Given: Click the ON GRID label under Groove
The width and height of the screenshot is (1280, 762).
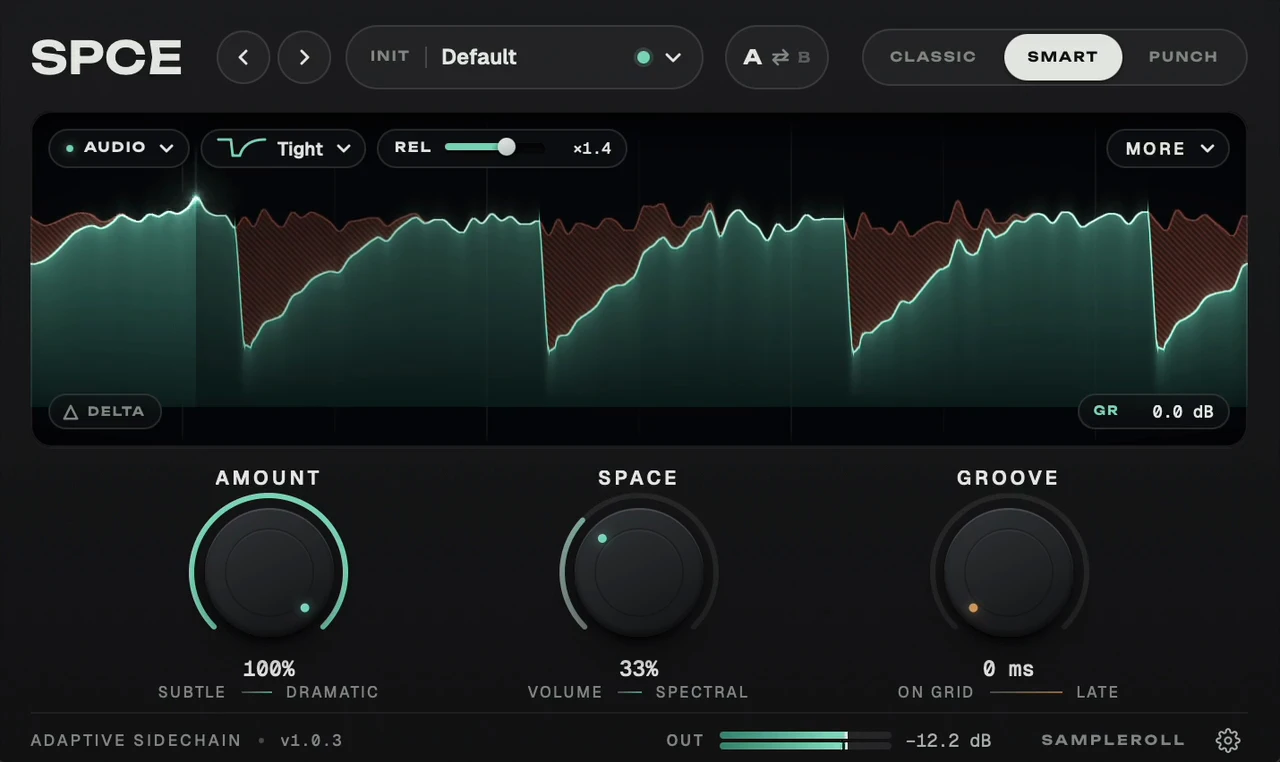Looking at the screenshot, I should pos(936,692).
